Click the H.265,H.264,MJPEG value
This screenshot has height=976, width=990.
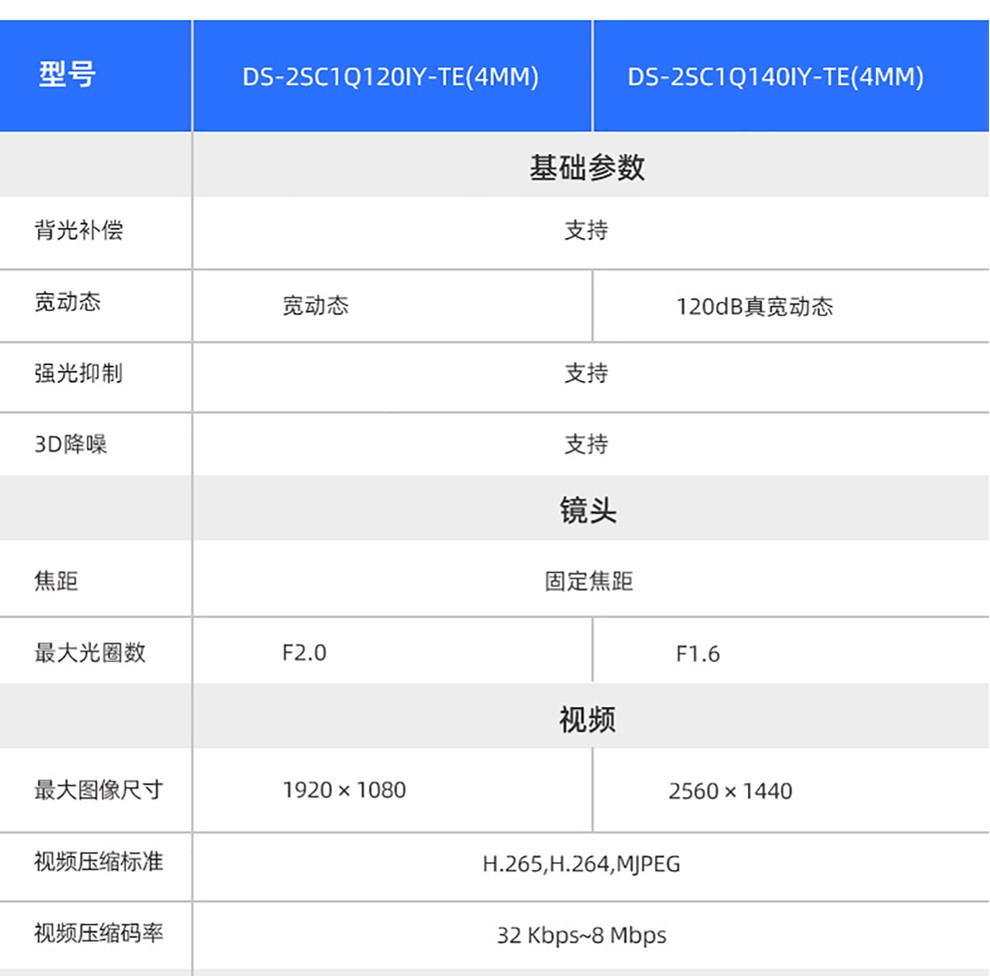pyautogui.click(x=581, y=864)
